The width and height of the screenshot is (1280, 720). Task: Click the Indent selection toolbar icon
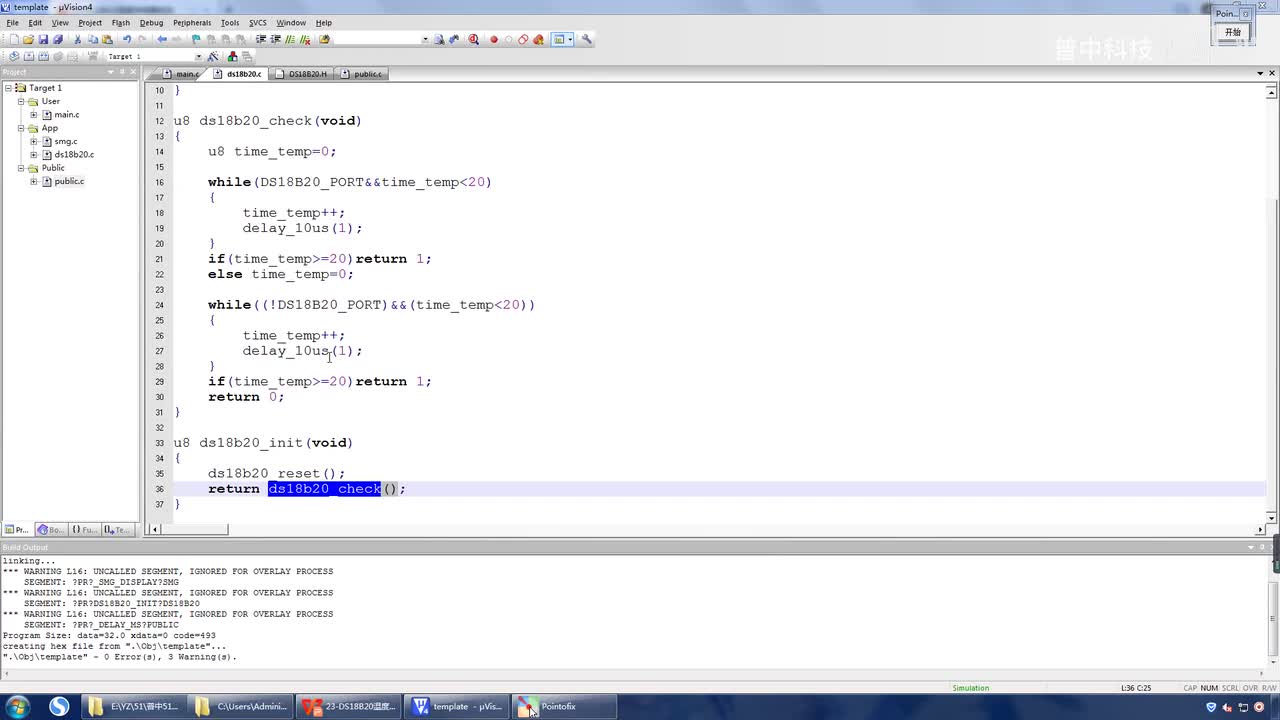(x=261, y=40)
